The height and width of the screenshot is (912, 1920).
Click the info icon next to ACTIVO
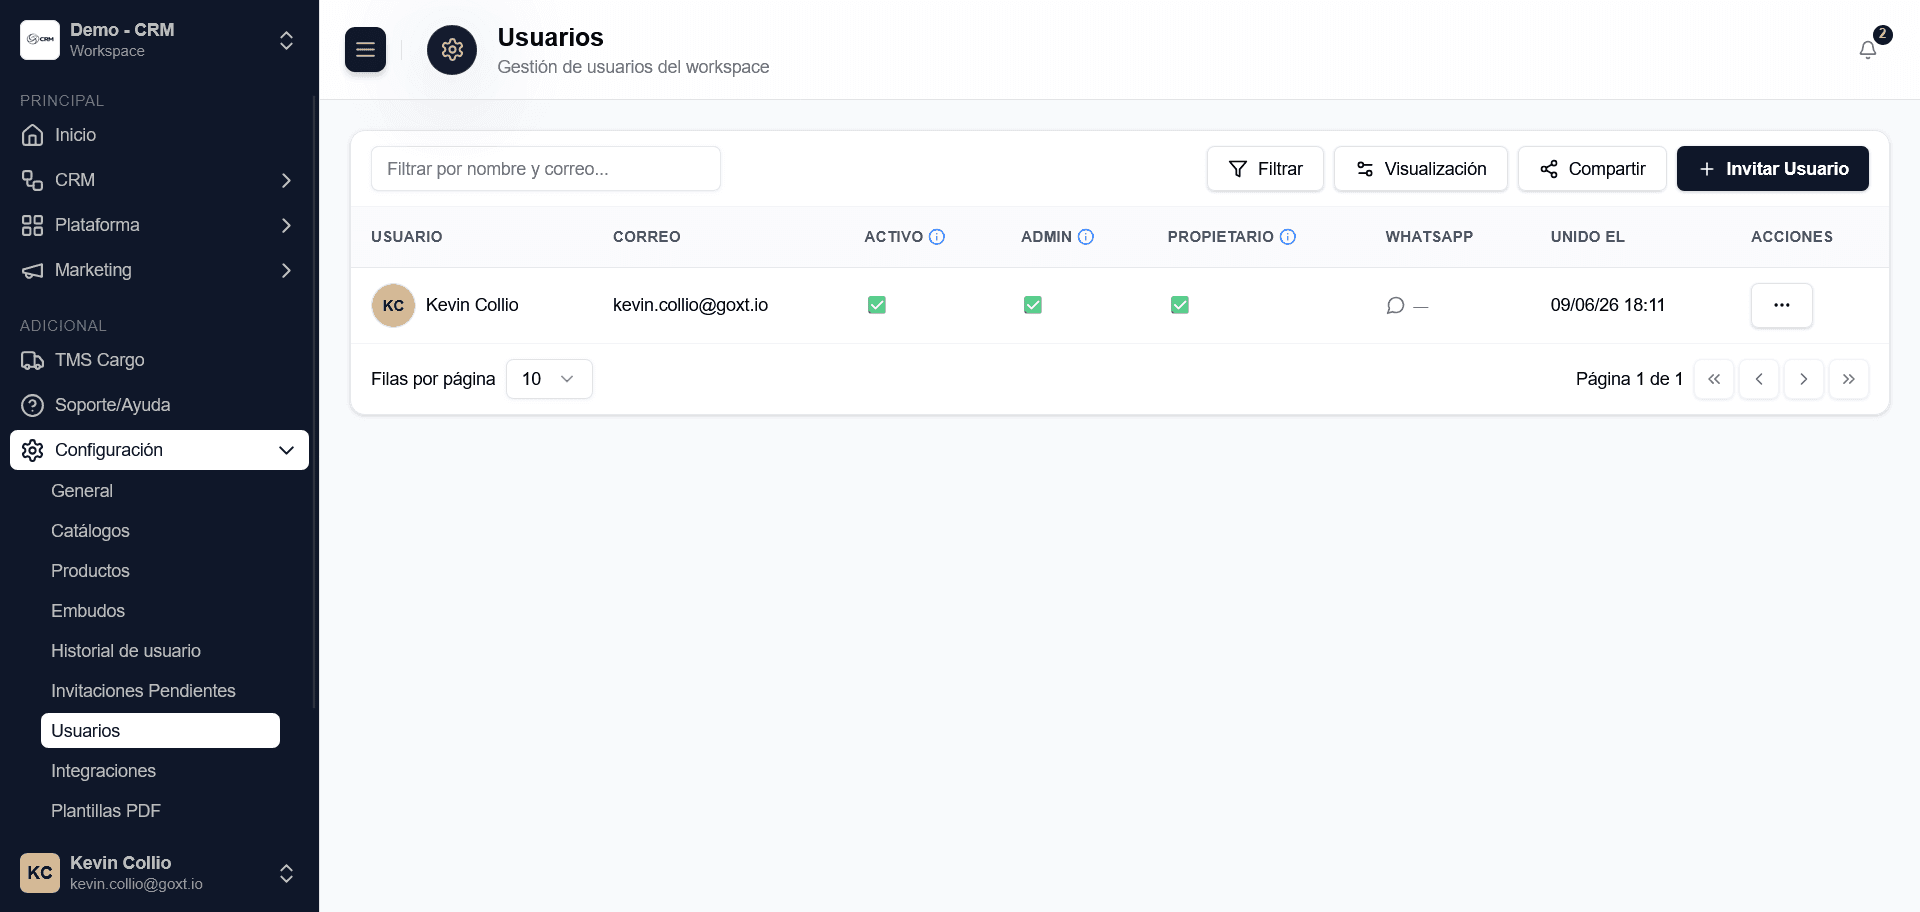click(937, 237)
